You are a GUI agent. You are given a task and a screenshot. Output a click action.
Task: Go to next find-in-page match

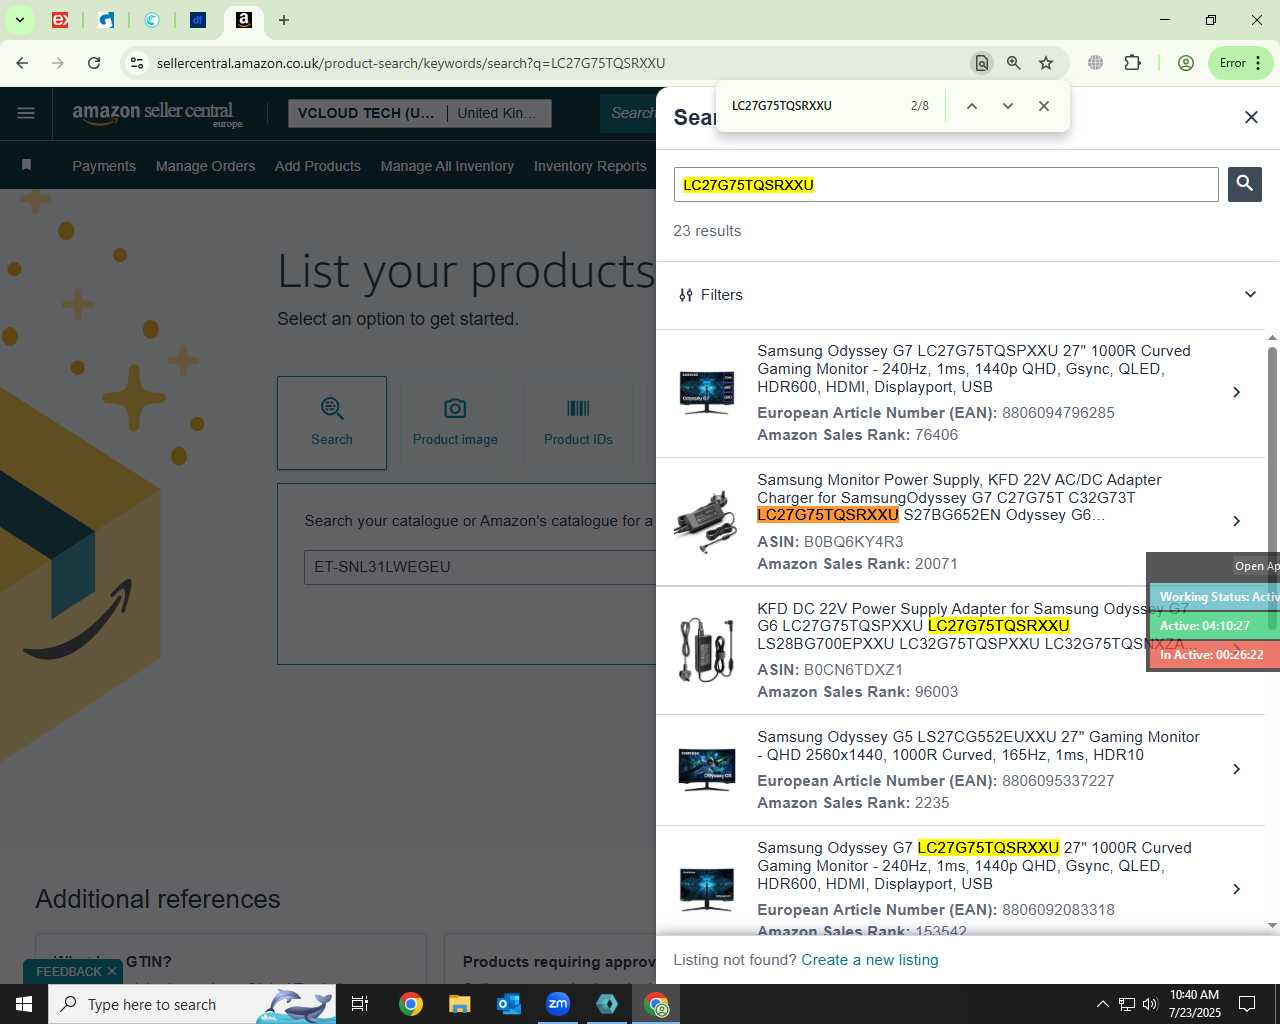1007,106
